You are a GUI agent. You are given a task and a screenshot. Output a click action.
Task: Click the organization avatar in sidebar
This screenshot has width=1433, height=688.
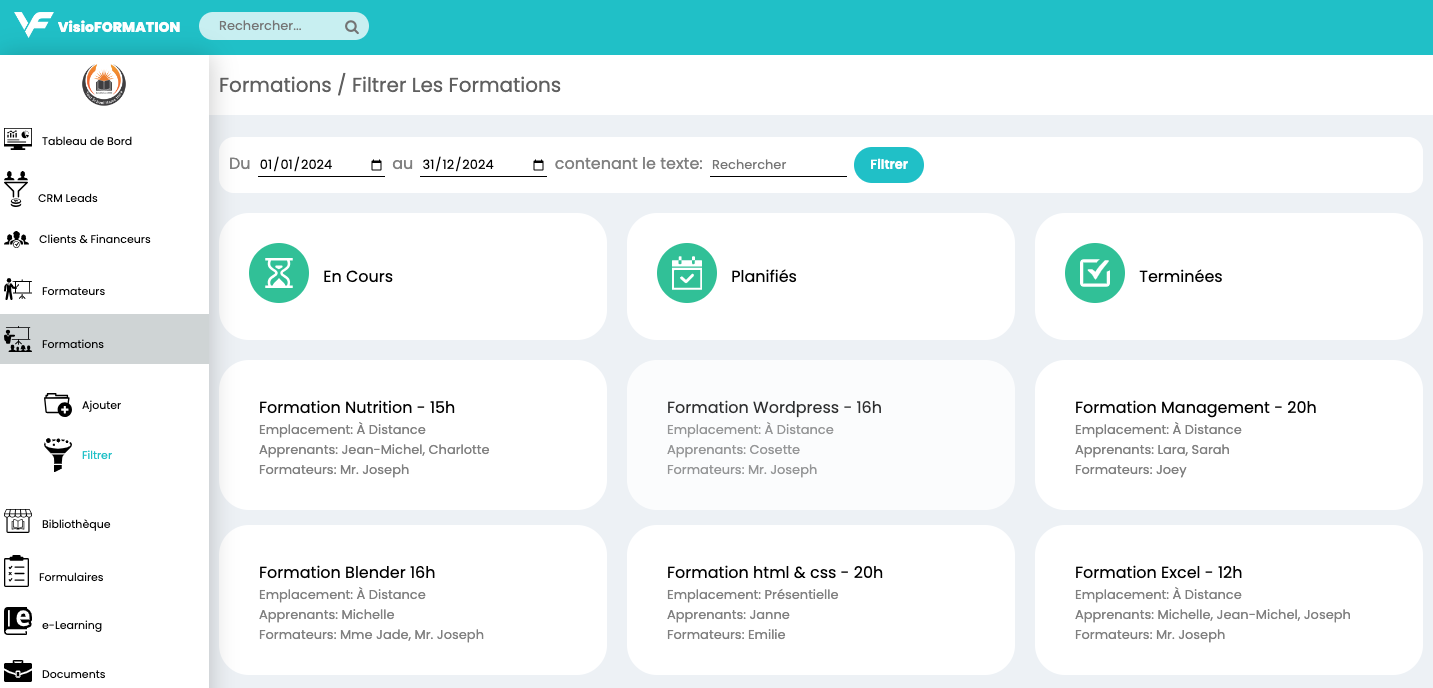click(104, 85)
